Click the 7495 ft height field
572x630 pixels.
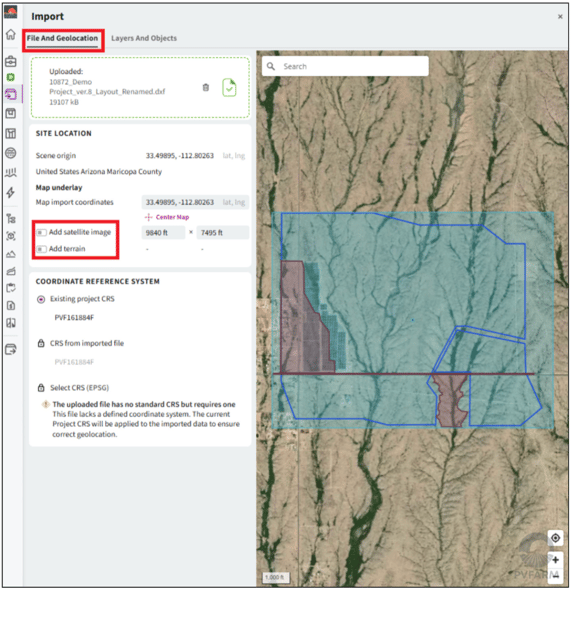pos(223,233)
